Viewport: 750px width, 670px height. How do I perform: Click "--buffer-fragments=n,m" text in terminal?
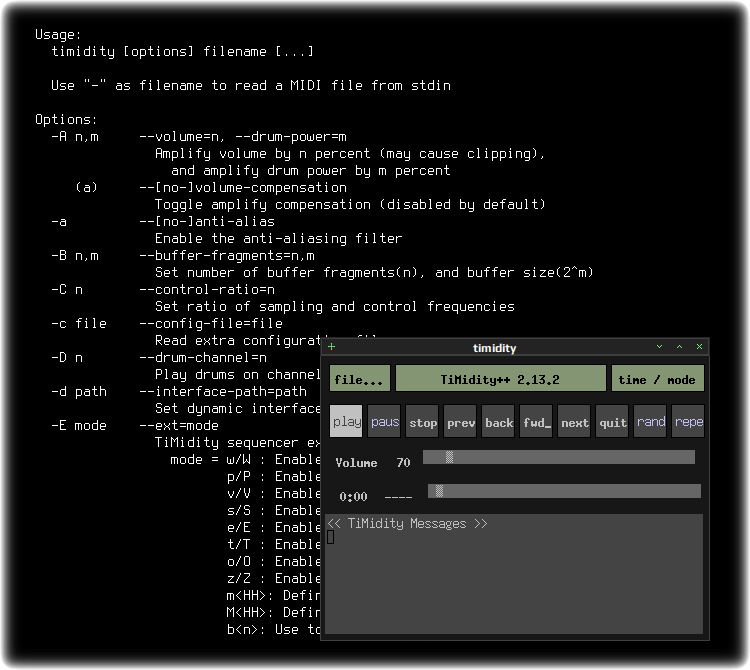click(x=227, y=256)
